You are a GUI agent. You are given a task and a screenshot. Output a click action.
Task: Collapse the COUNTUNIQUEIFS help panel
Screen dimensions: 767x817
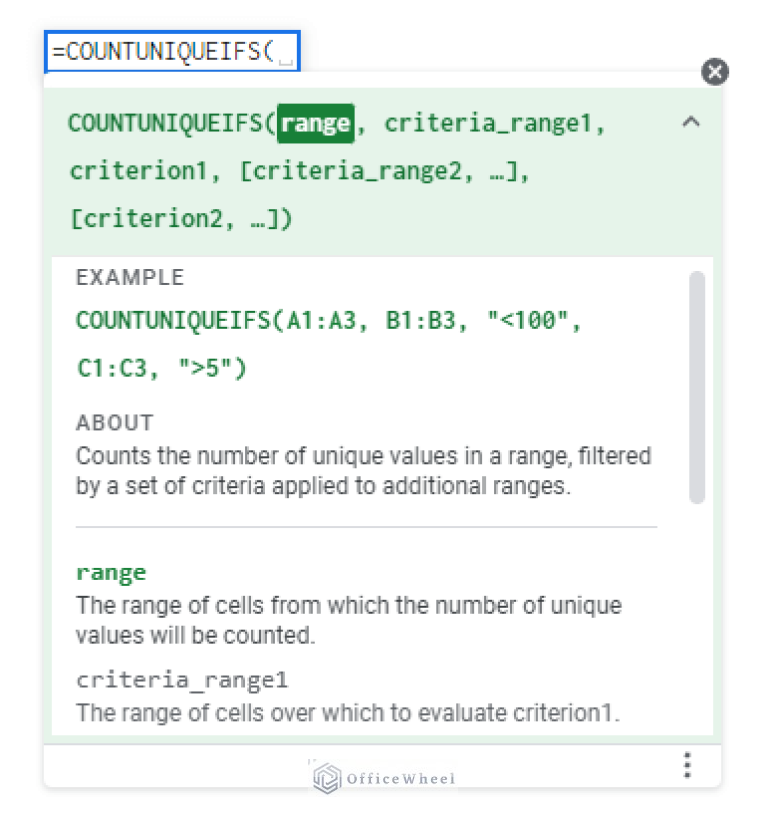[690, 122]
